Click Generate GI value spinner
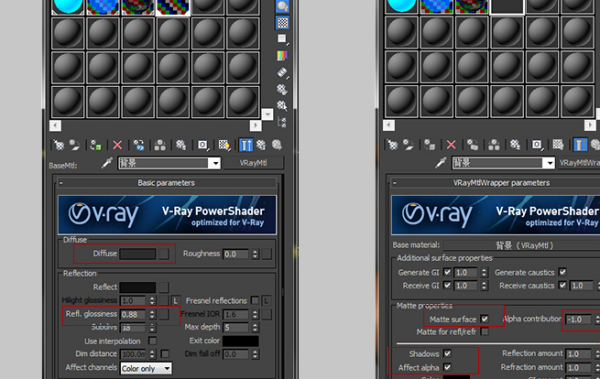Viewport: 600px width, 379px height. point(484,273)
